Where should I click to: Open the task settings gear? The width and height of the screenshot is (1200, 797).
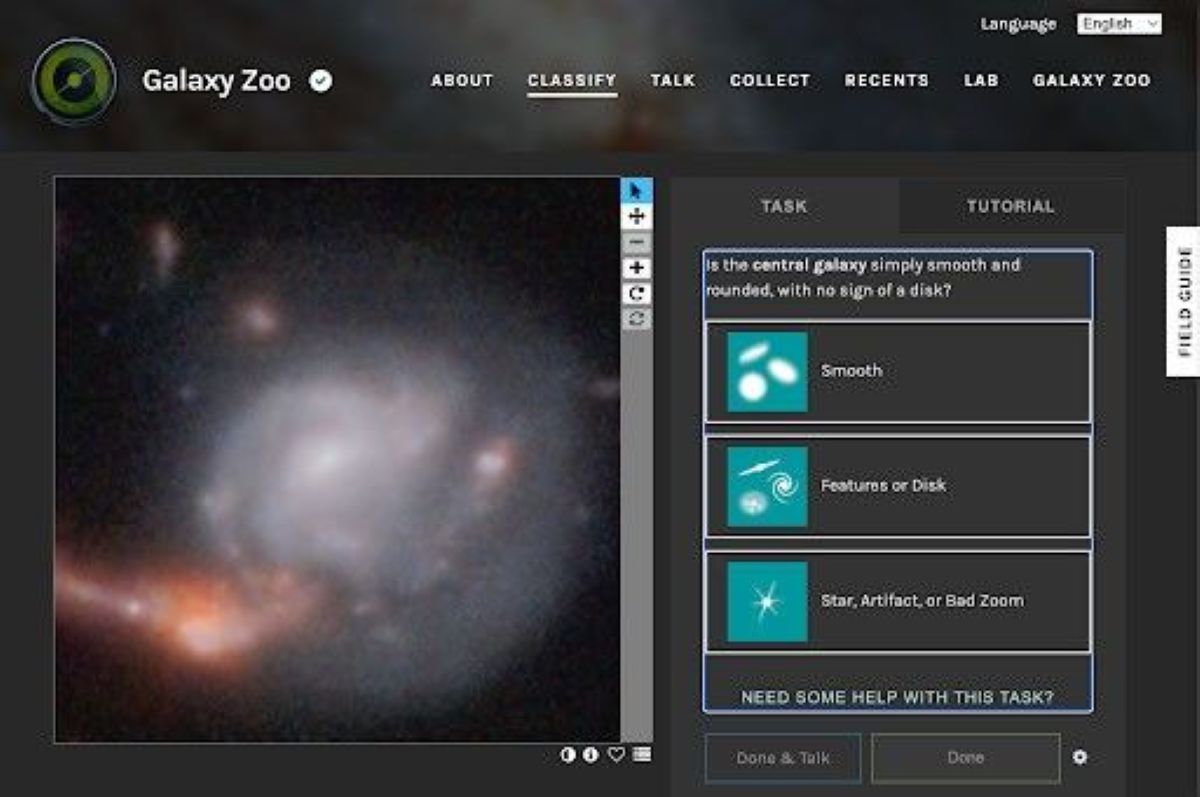coord(1080,757)
